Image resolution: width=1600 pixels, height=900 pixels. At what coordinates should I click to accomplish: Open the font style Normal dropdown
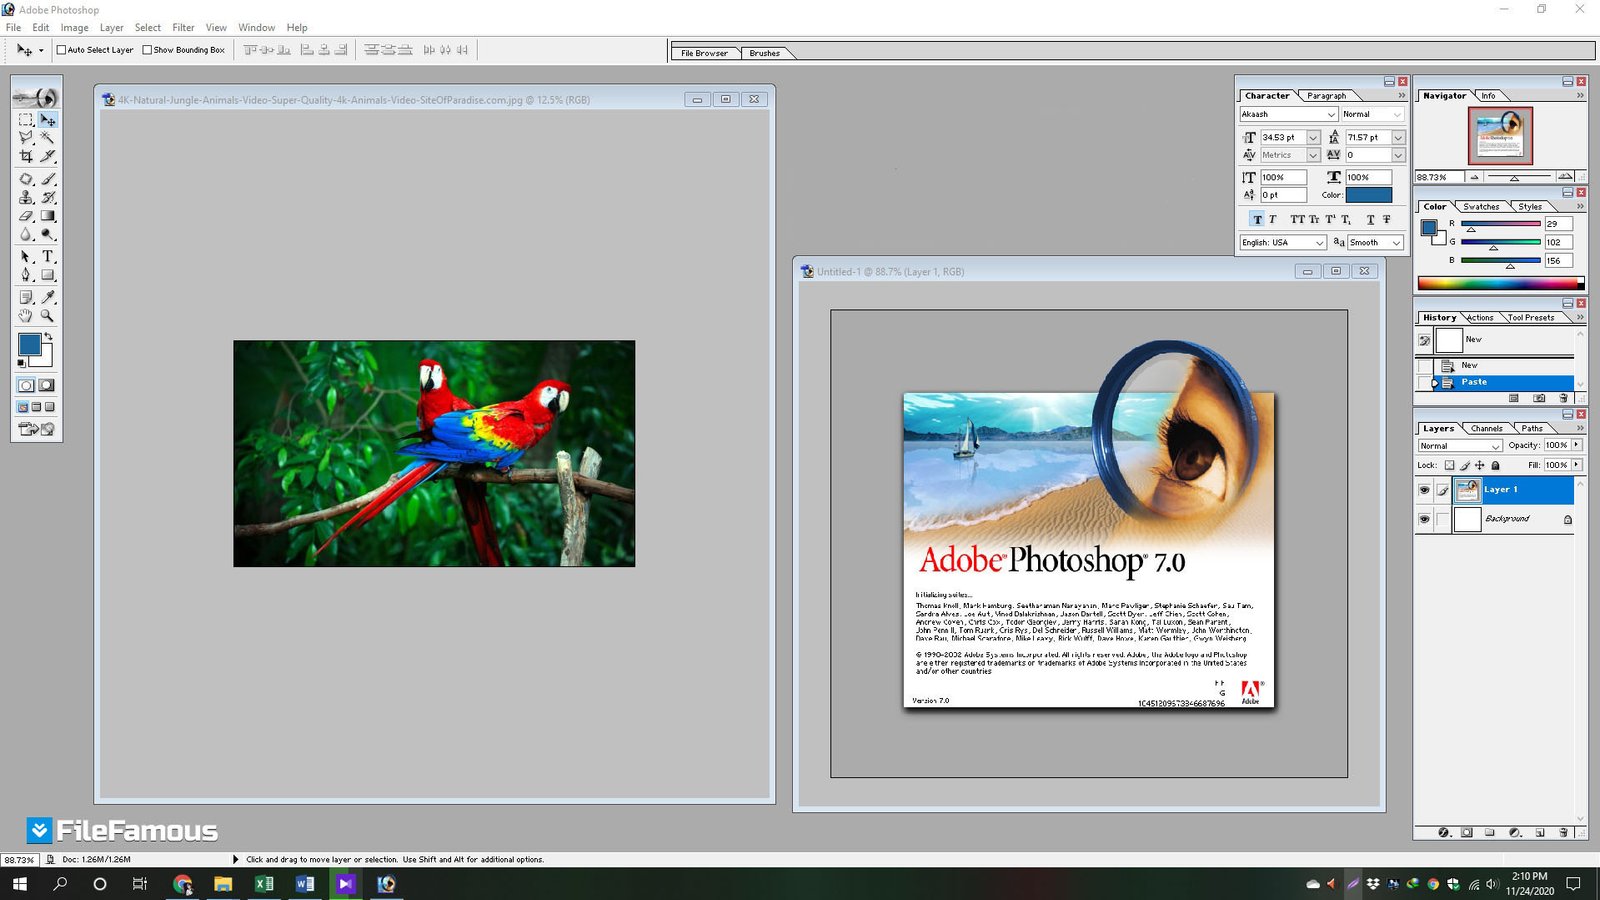tap(1397, 114)
